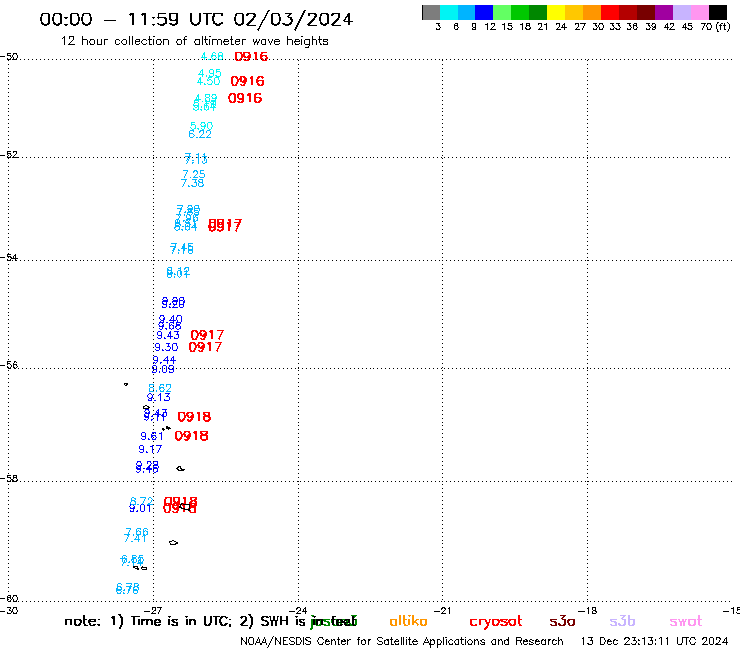Click the '0918' time label beside 9.61

pos(192,436)
